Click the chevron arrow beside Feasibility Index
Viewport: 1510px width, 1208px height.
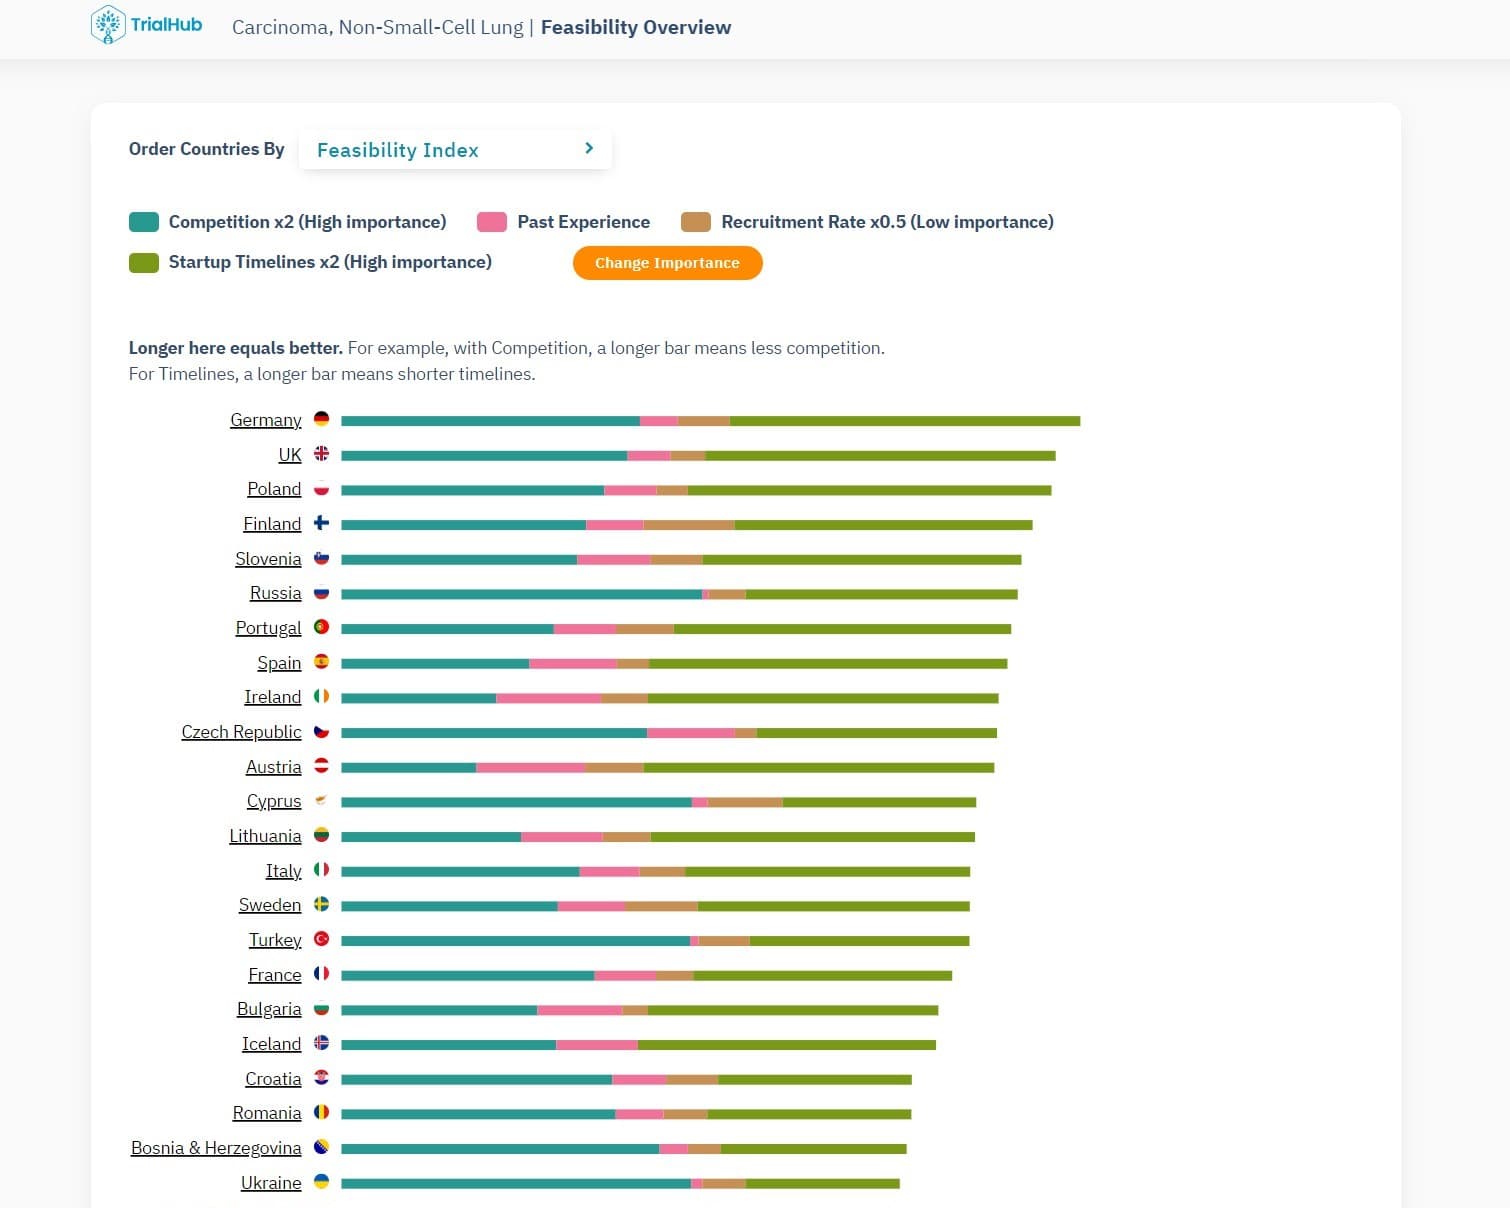point(589,149)
